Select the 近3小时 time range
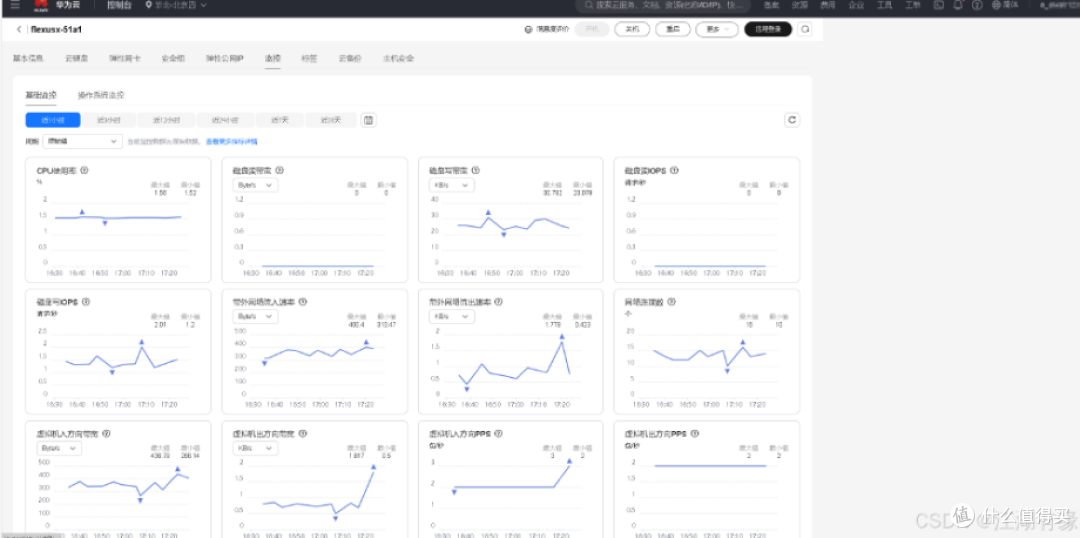The width and height of the screenshot is (1080, 538). (x=109, y=120)
